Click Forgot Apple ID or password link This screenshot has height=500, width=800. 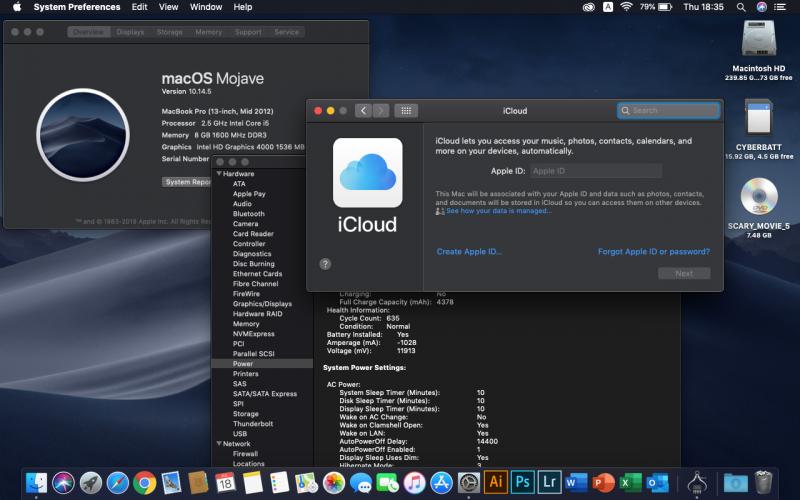tap(653, 252)
